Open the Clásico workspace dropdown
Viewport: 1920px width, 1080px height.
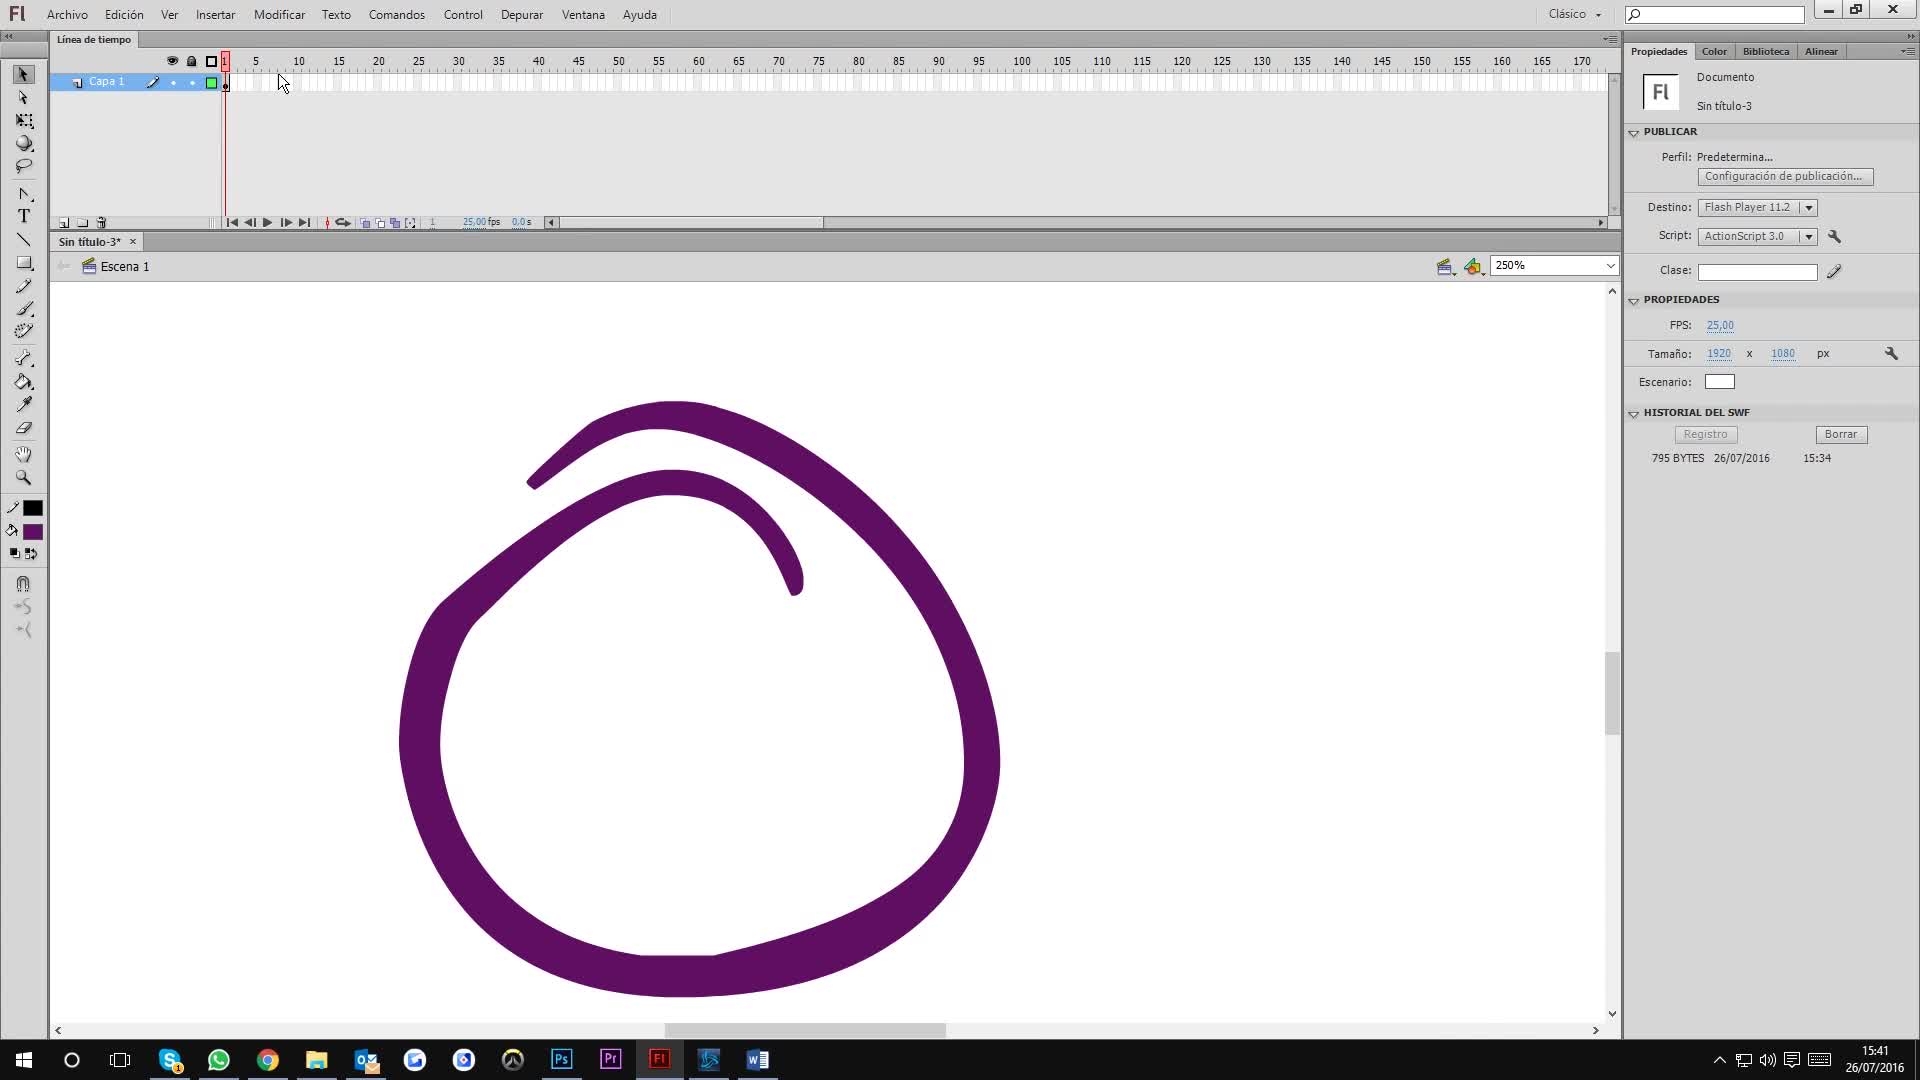click(x=1575, y=14)
